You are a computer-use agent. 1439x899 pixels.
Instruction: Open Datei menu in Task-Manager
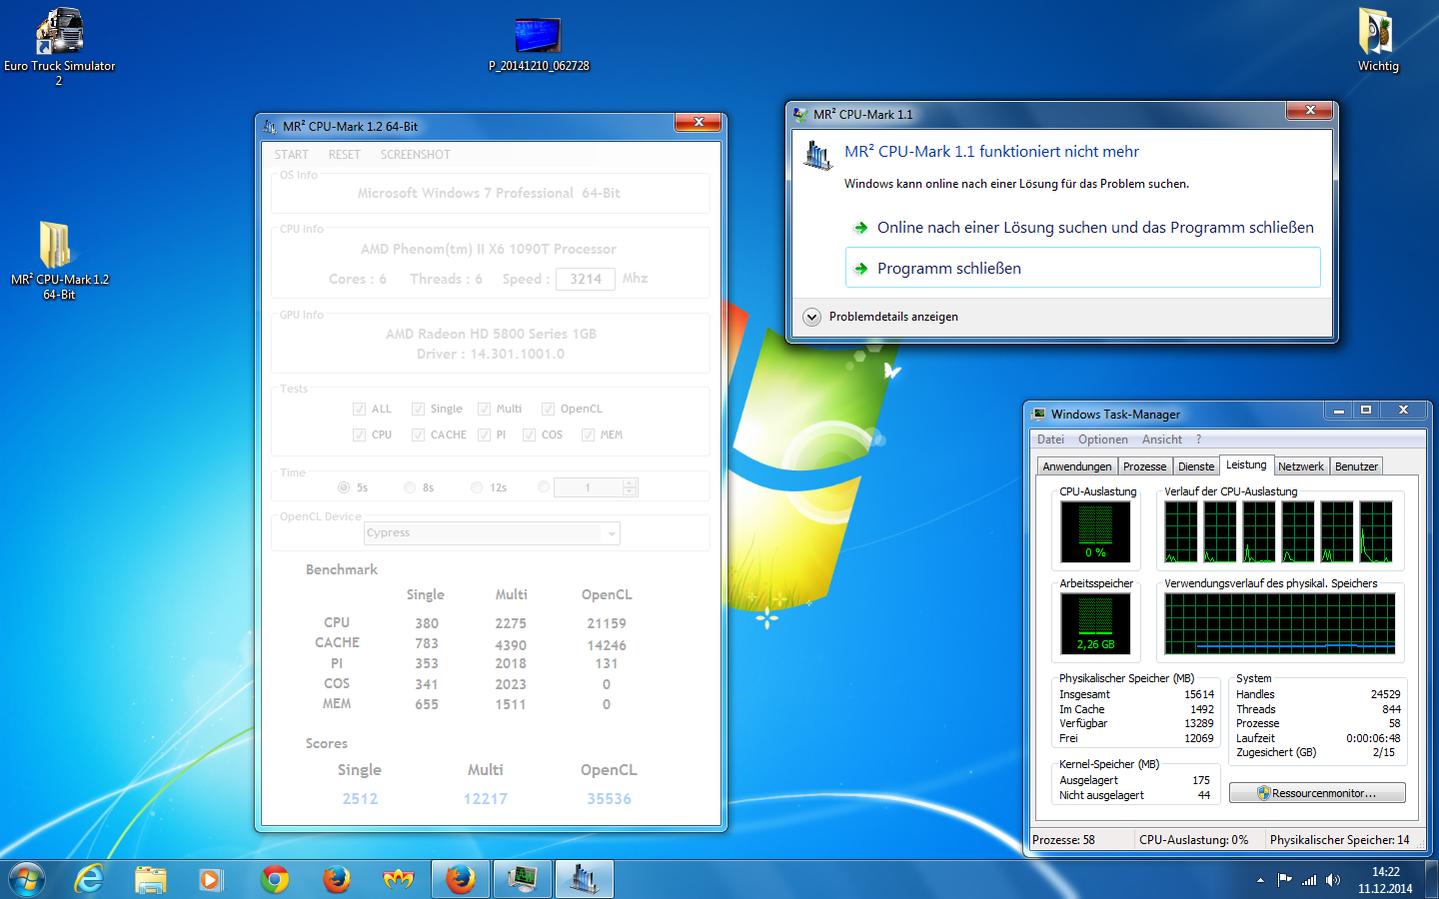coord(1050,439)
